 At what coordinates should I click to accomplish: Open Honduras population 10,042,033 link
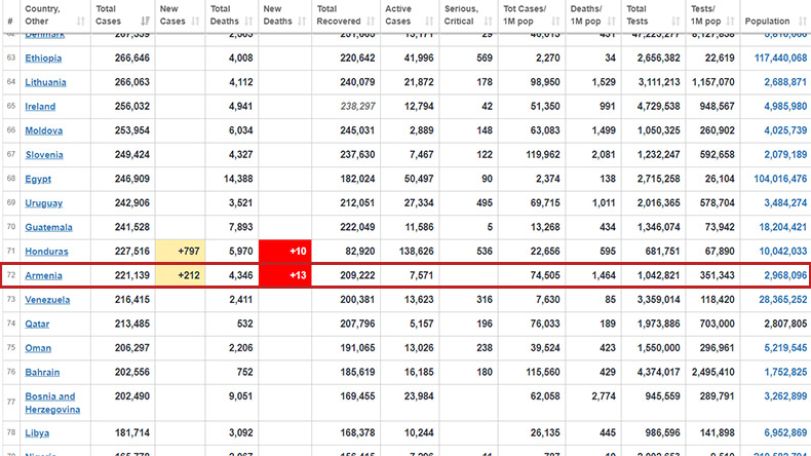point(783,251)
